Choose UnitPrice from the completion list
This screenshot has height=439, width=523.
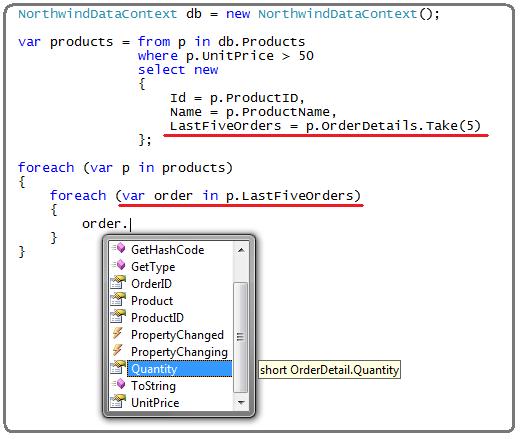pos(155,403)
